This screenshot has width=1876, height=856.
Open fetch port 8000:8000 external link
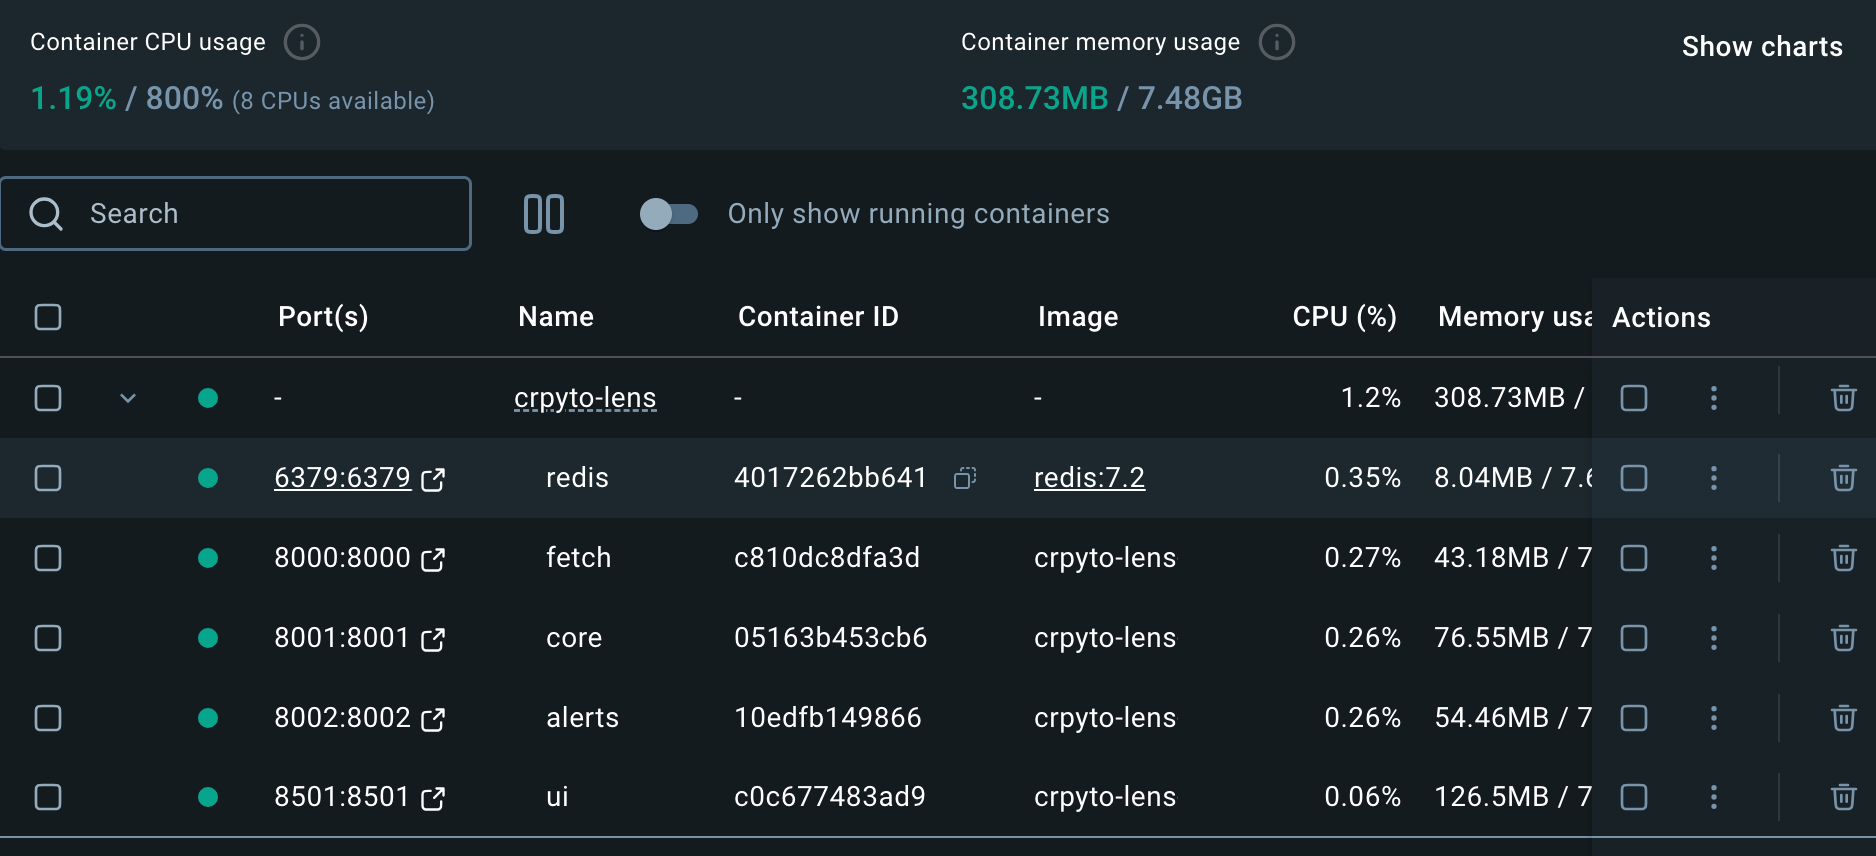point(433,559)
